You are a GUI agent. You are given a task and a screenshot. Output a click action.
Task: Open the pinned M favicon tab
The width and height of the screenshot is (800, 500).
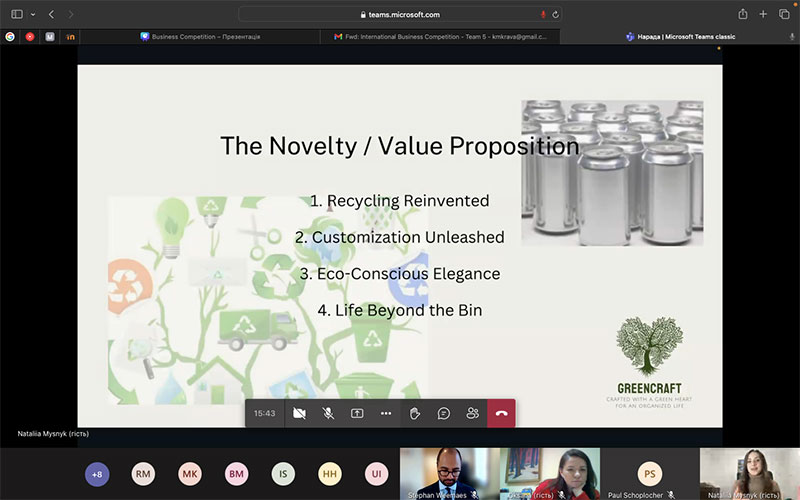pyautogui.click(x=49, y=37)
